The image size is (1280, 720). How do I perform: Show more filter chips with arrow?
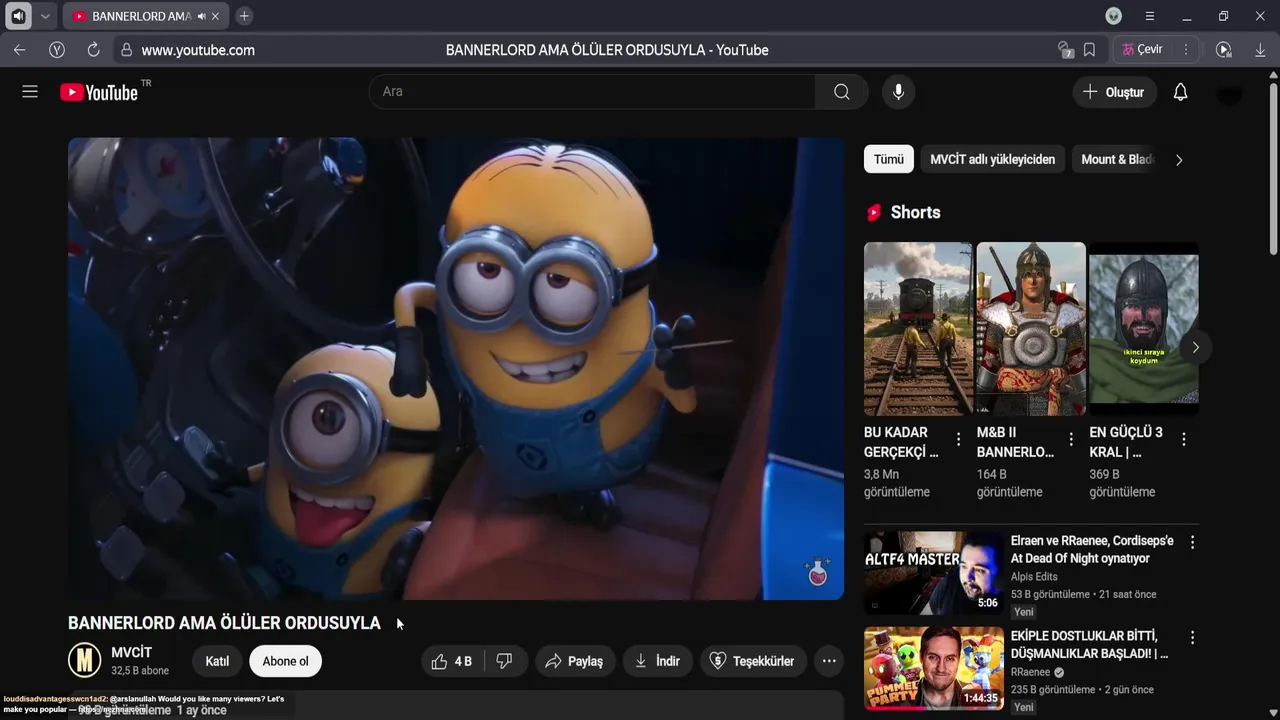click(1179, 160)
